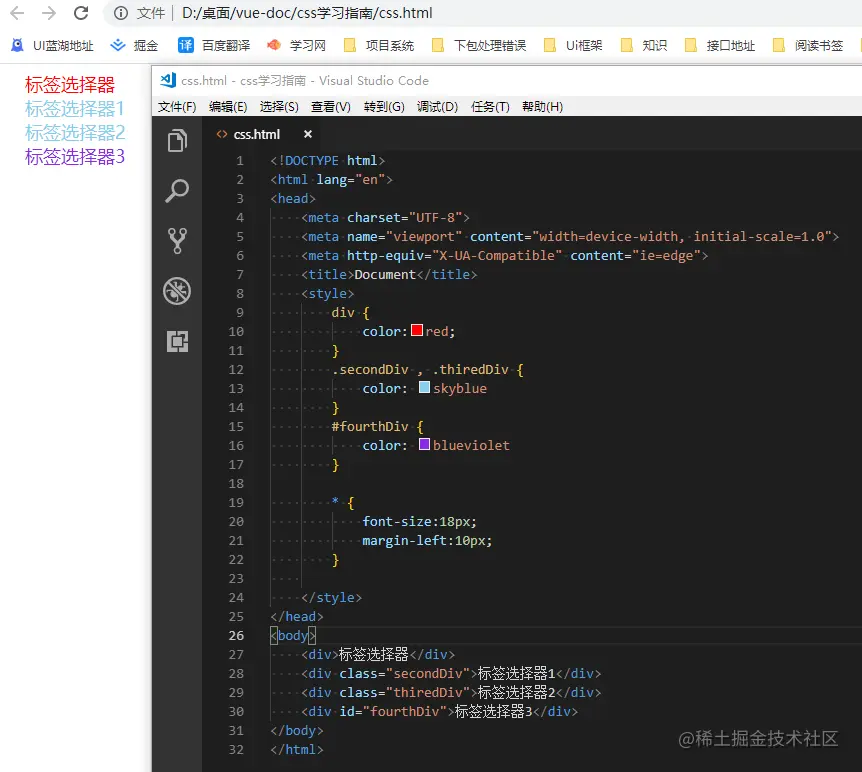
Task: Open the 掘金 bookmark
Action: click(134, 45)
